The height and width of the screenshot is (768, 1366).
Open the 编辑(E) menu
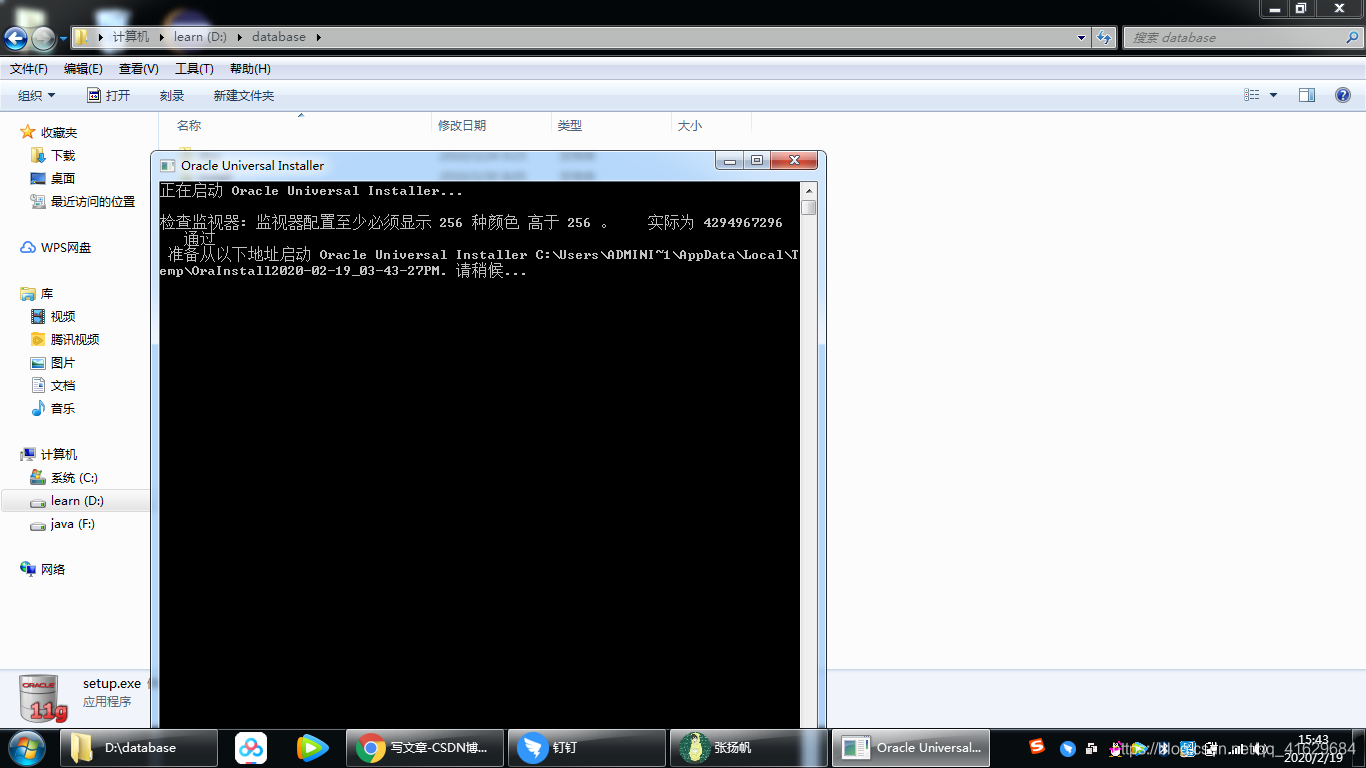pyautogui.click(x=83, y=69)
